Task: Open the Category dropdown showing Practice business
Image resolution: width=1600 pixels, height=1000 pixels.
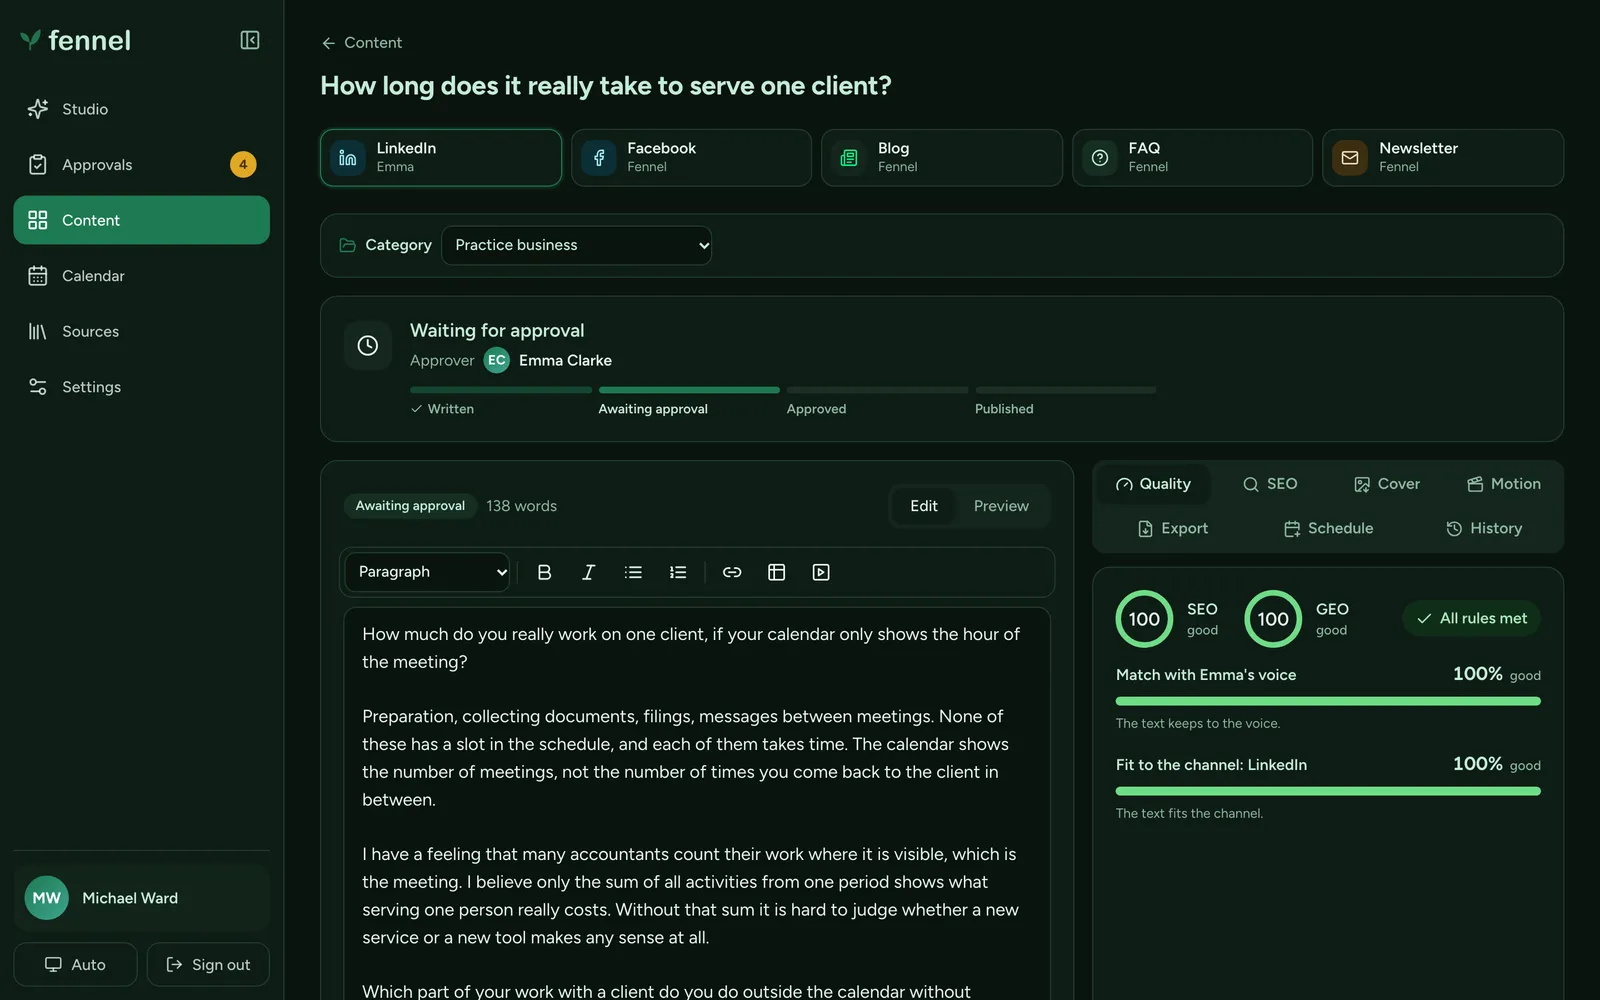Action: [x=577, y=245]
